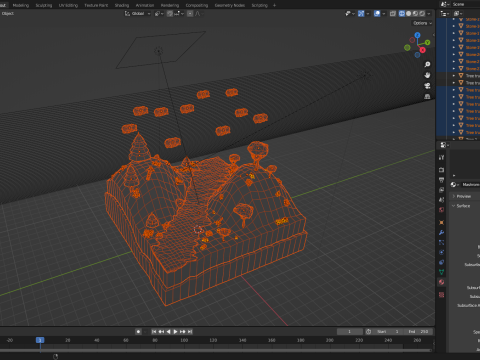The image size is (480, 360).
Task: Play the animation in reverse
Action: pyautogui.click(x=168, y=332)
